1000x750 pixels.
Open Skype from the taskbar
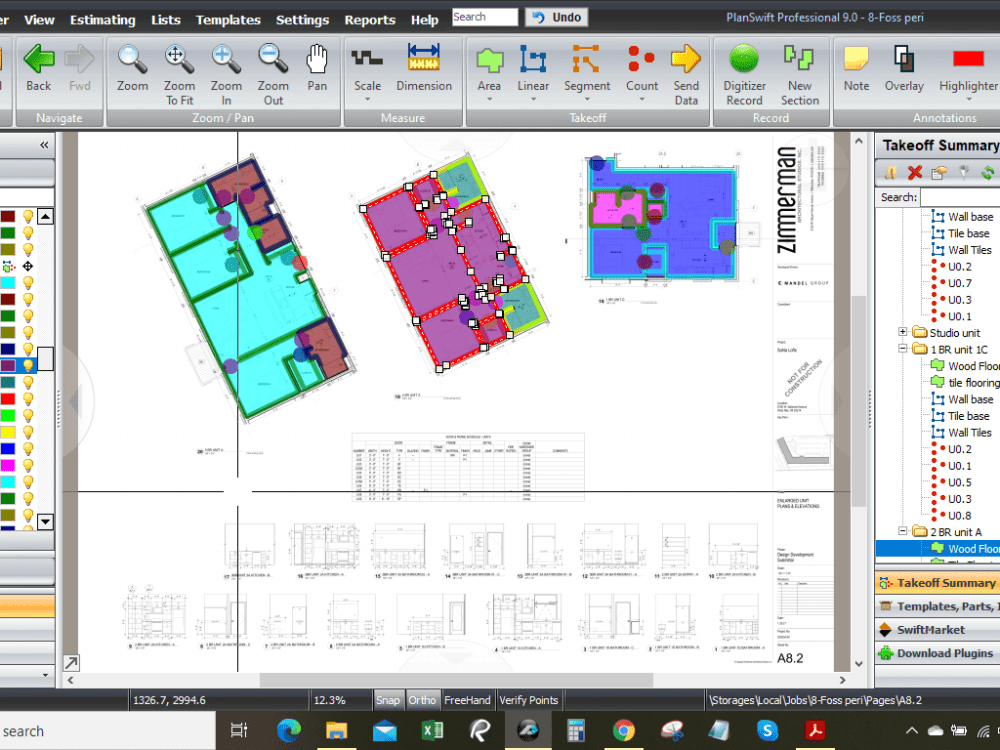click(x=767, y=730)
